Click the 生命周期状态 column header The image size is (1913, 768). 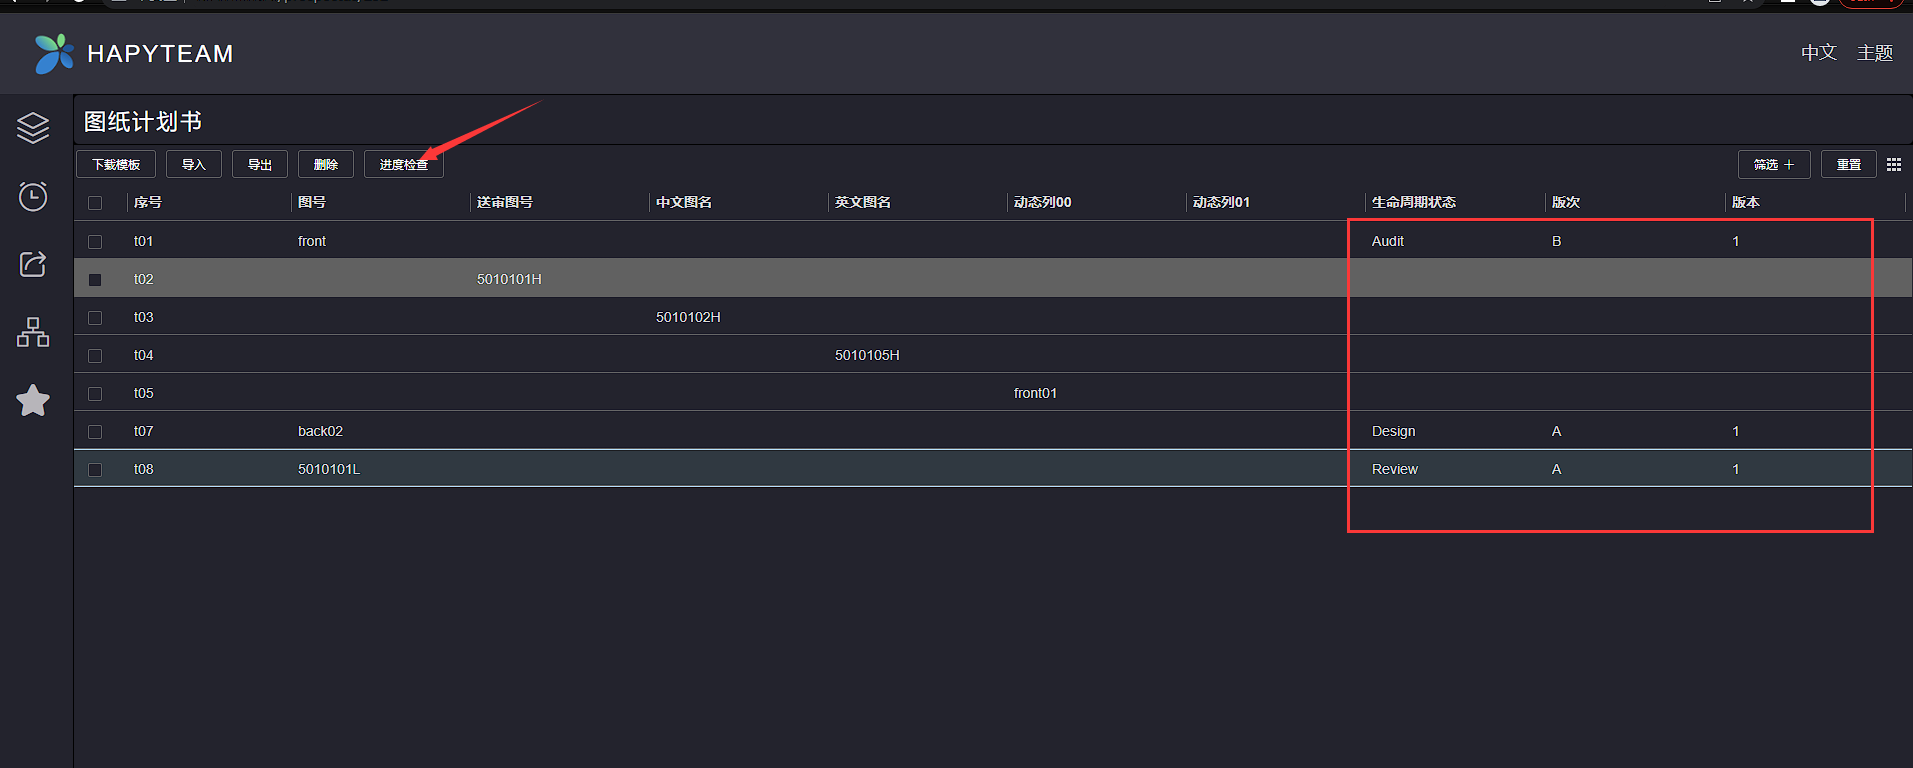click(x=1414, y=202)
